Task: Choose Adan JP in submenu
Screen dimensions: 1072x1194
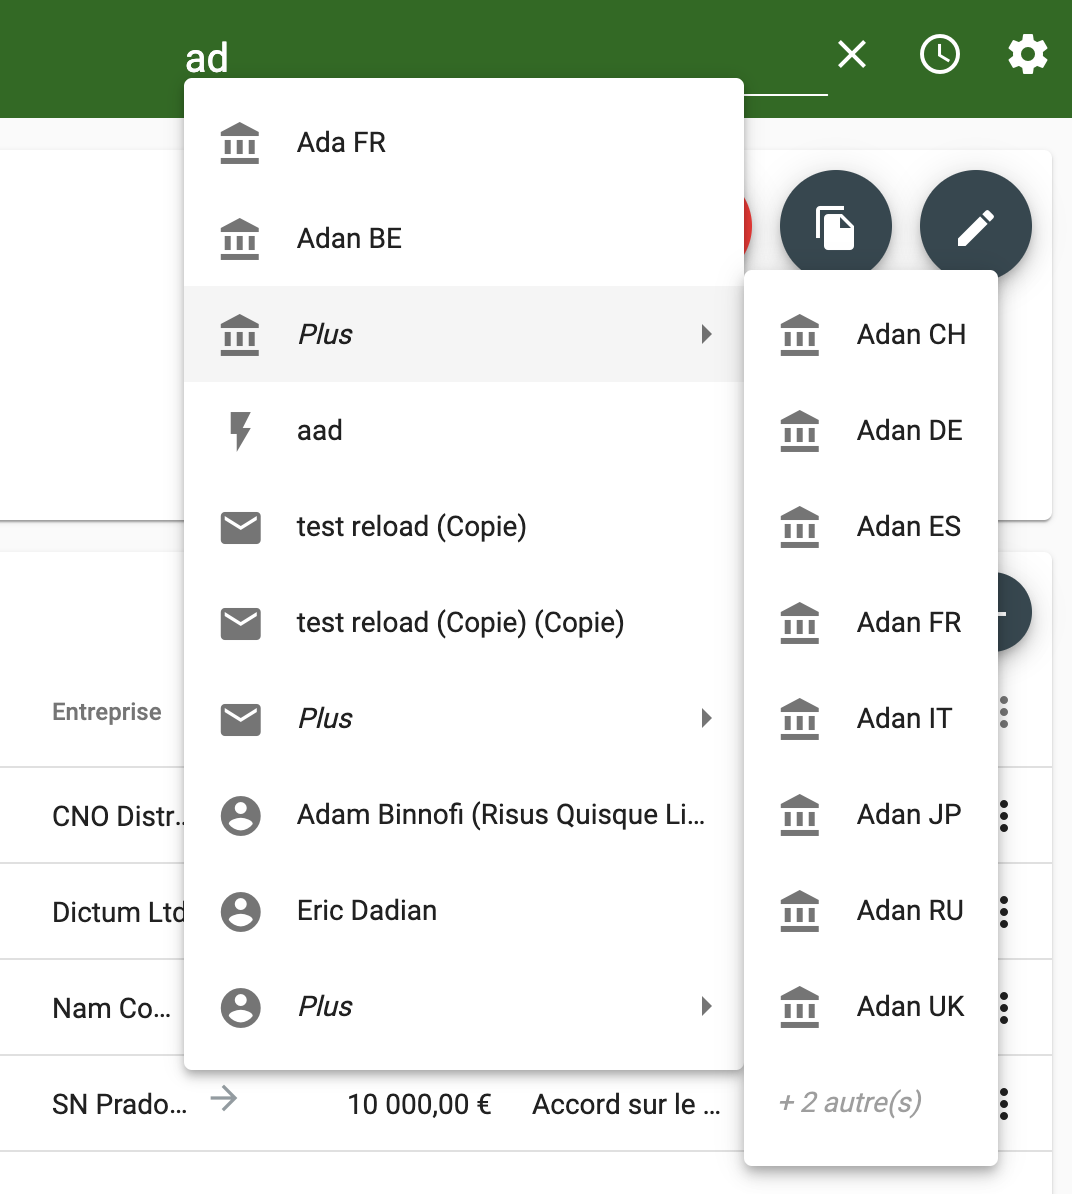Action: point(871,814)
